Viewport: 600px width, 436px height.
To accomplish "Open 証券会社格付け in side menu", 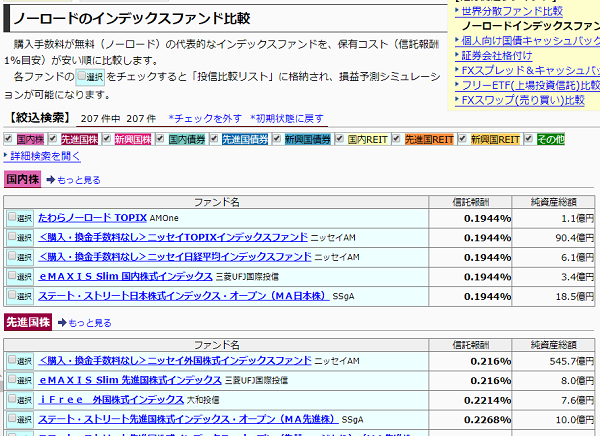I will point(497,56).
